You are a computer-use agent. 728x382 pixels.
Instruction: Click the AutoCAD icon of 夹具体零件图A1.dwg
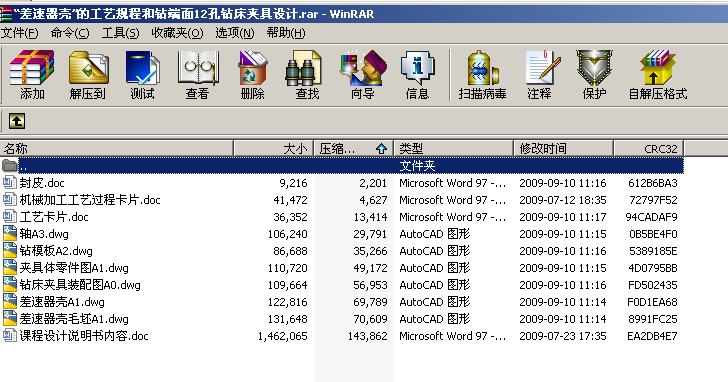click(x=9, y=268)
